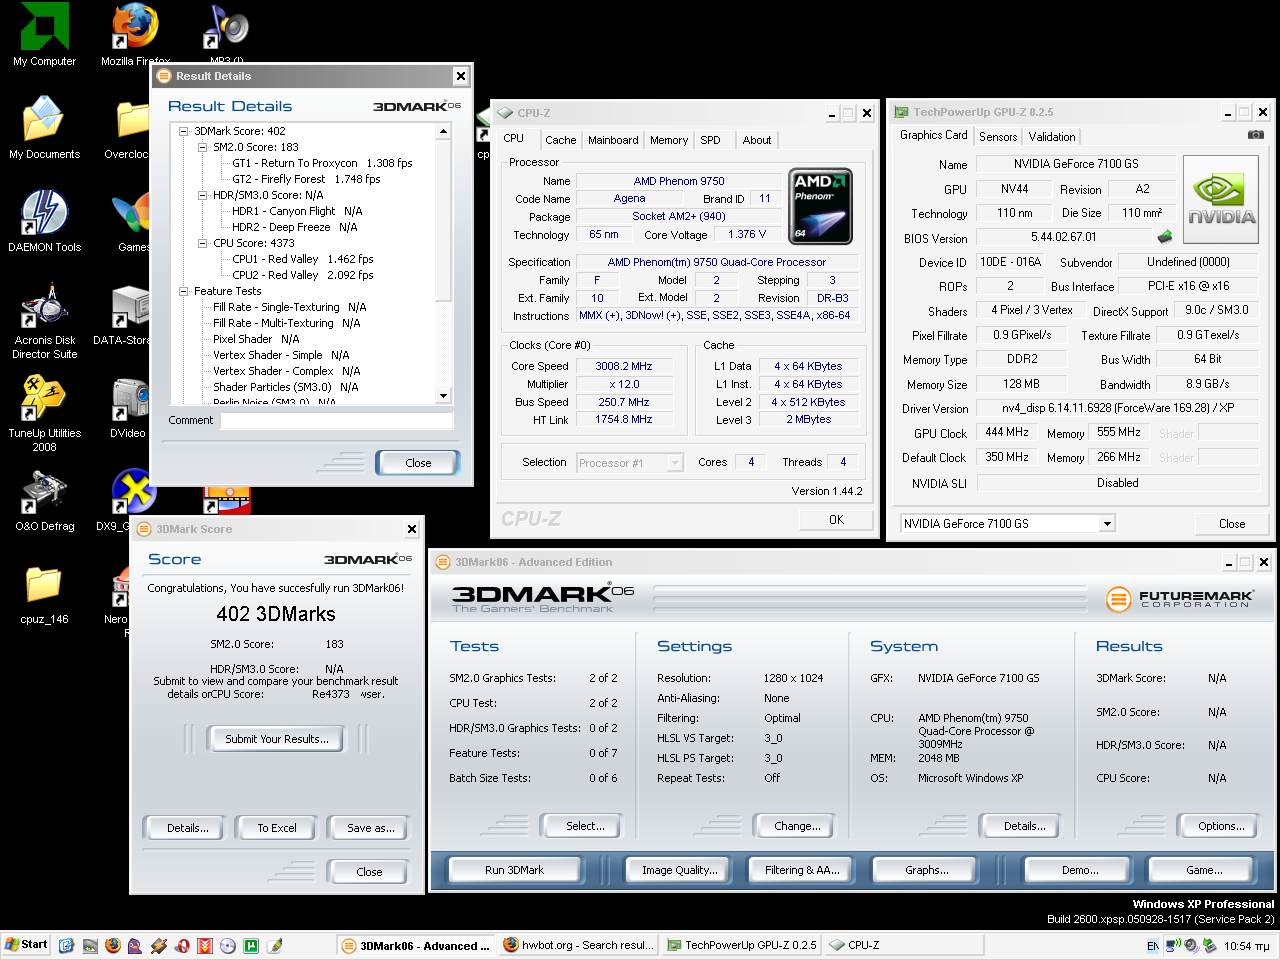Click the volume icon in system tray
The height and width of the screenshot is (960, 1280).
[1193, 945]
